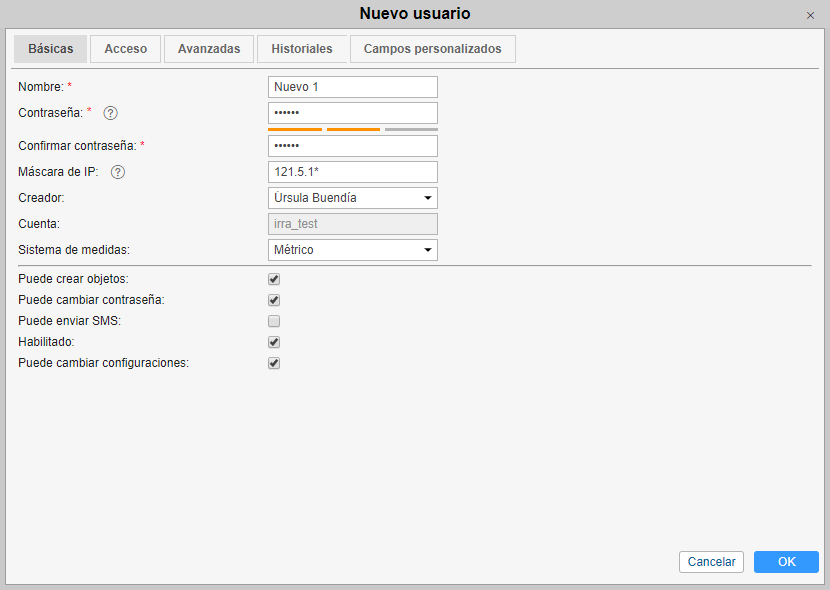Close the Nuevo usuario dialog
The image size is (830, 590).
click(x=810, y=15)
